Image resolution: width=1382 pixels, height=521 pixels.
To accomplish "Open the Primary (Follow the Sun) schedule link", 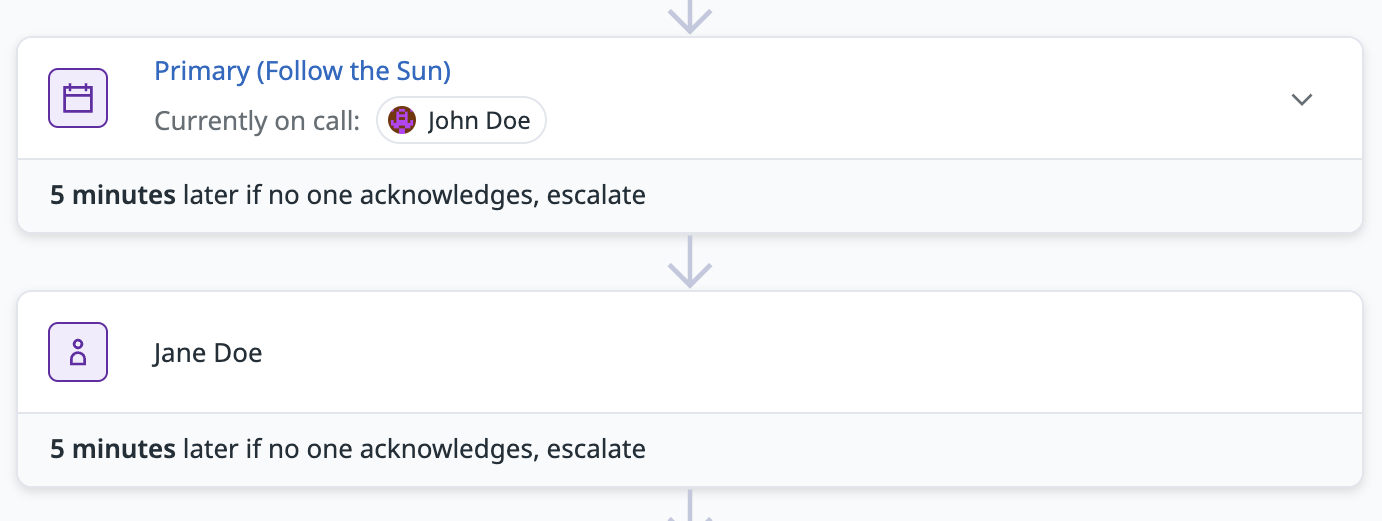I will 302,71.
